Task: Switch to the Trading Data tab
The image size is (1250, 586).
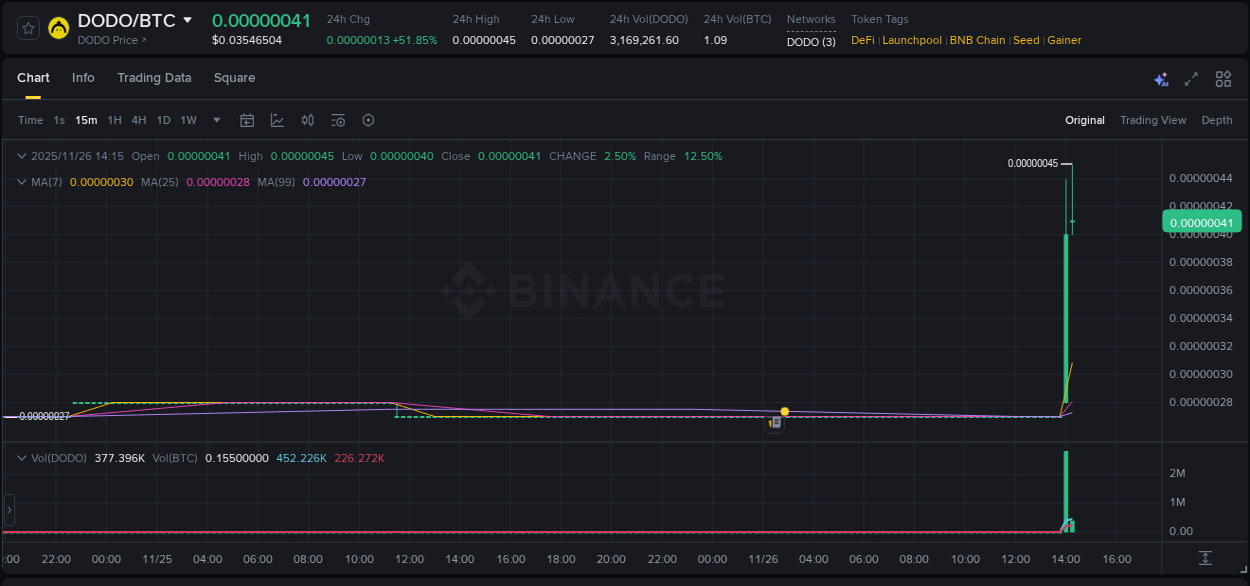Action: (x=154, y=78)
